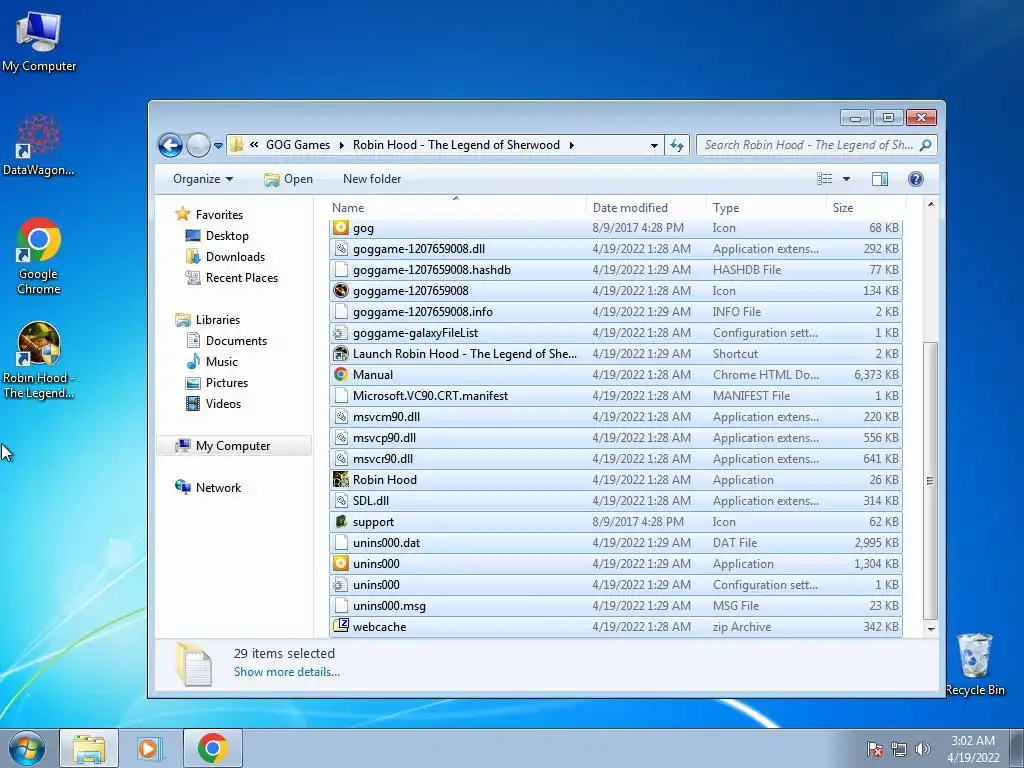Click the gog icon file

click(615, 228)
